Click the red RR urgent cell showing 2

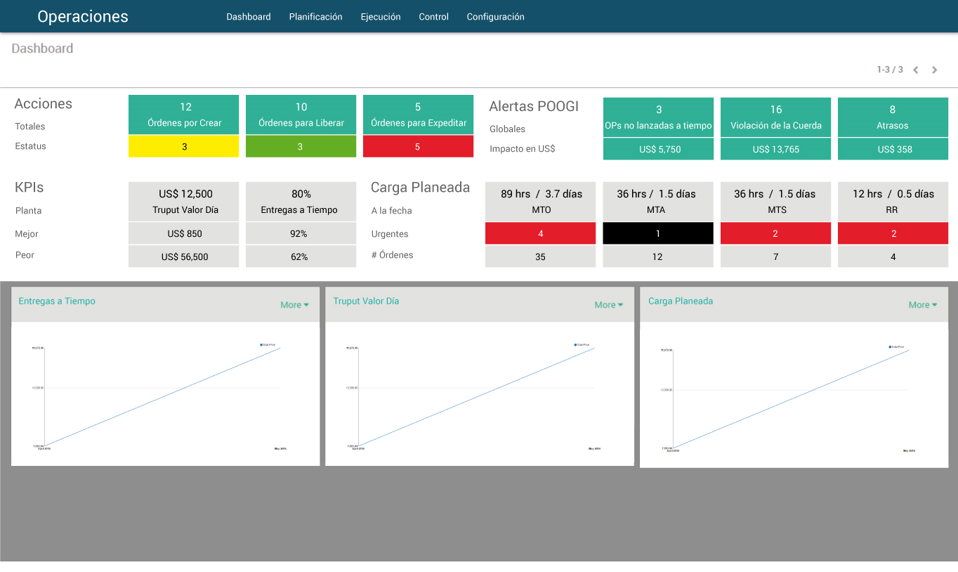[893, 233]
